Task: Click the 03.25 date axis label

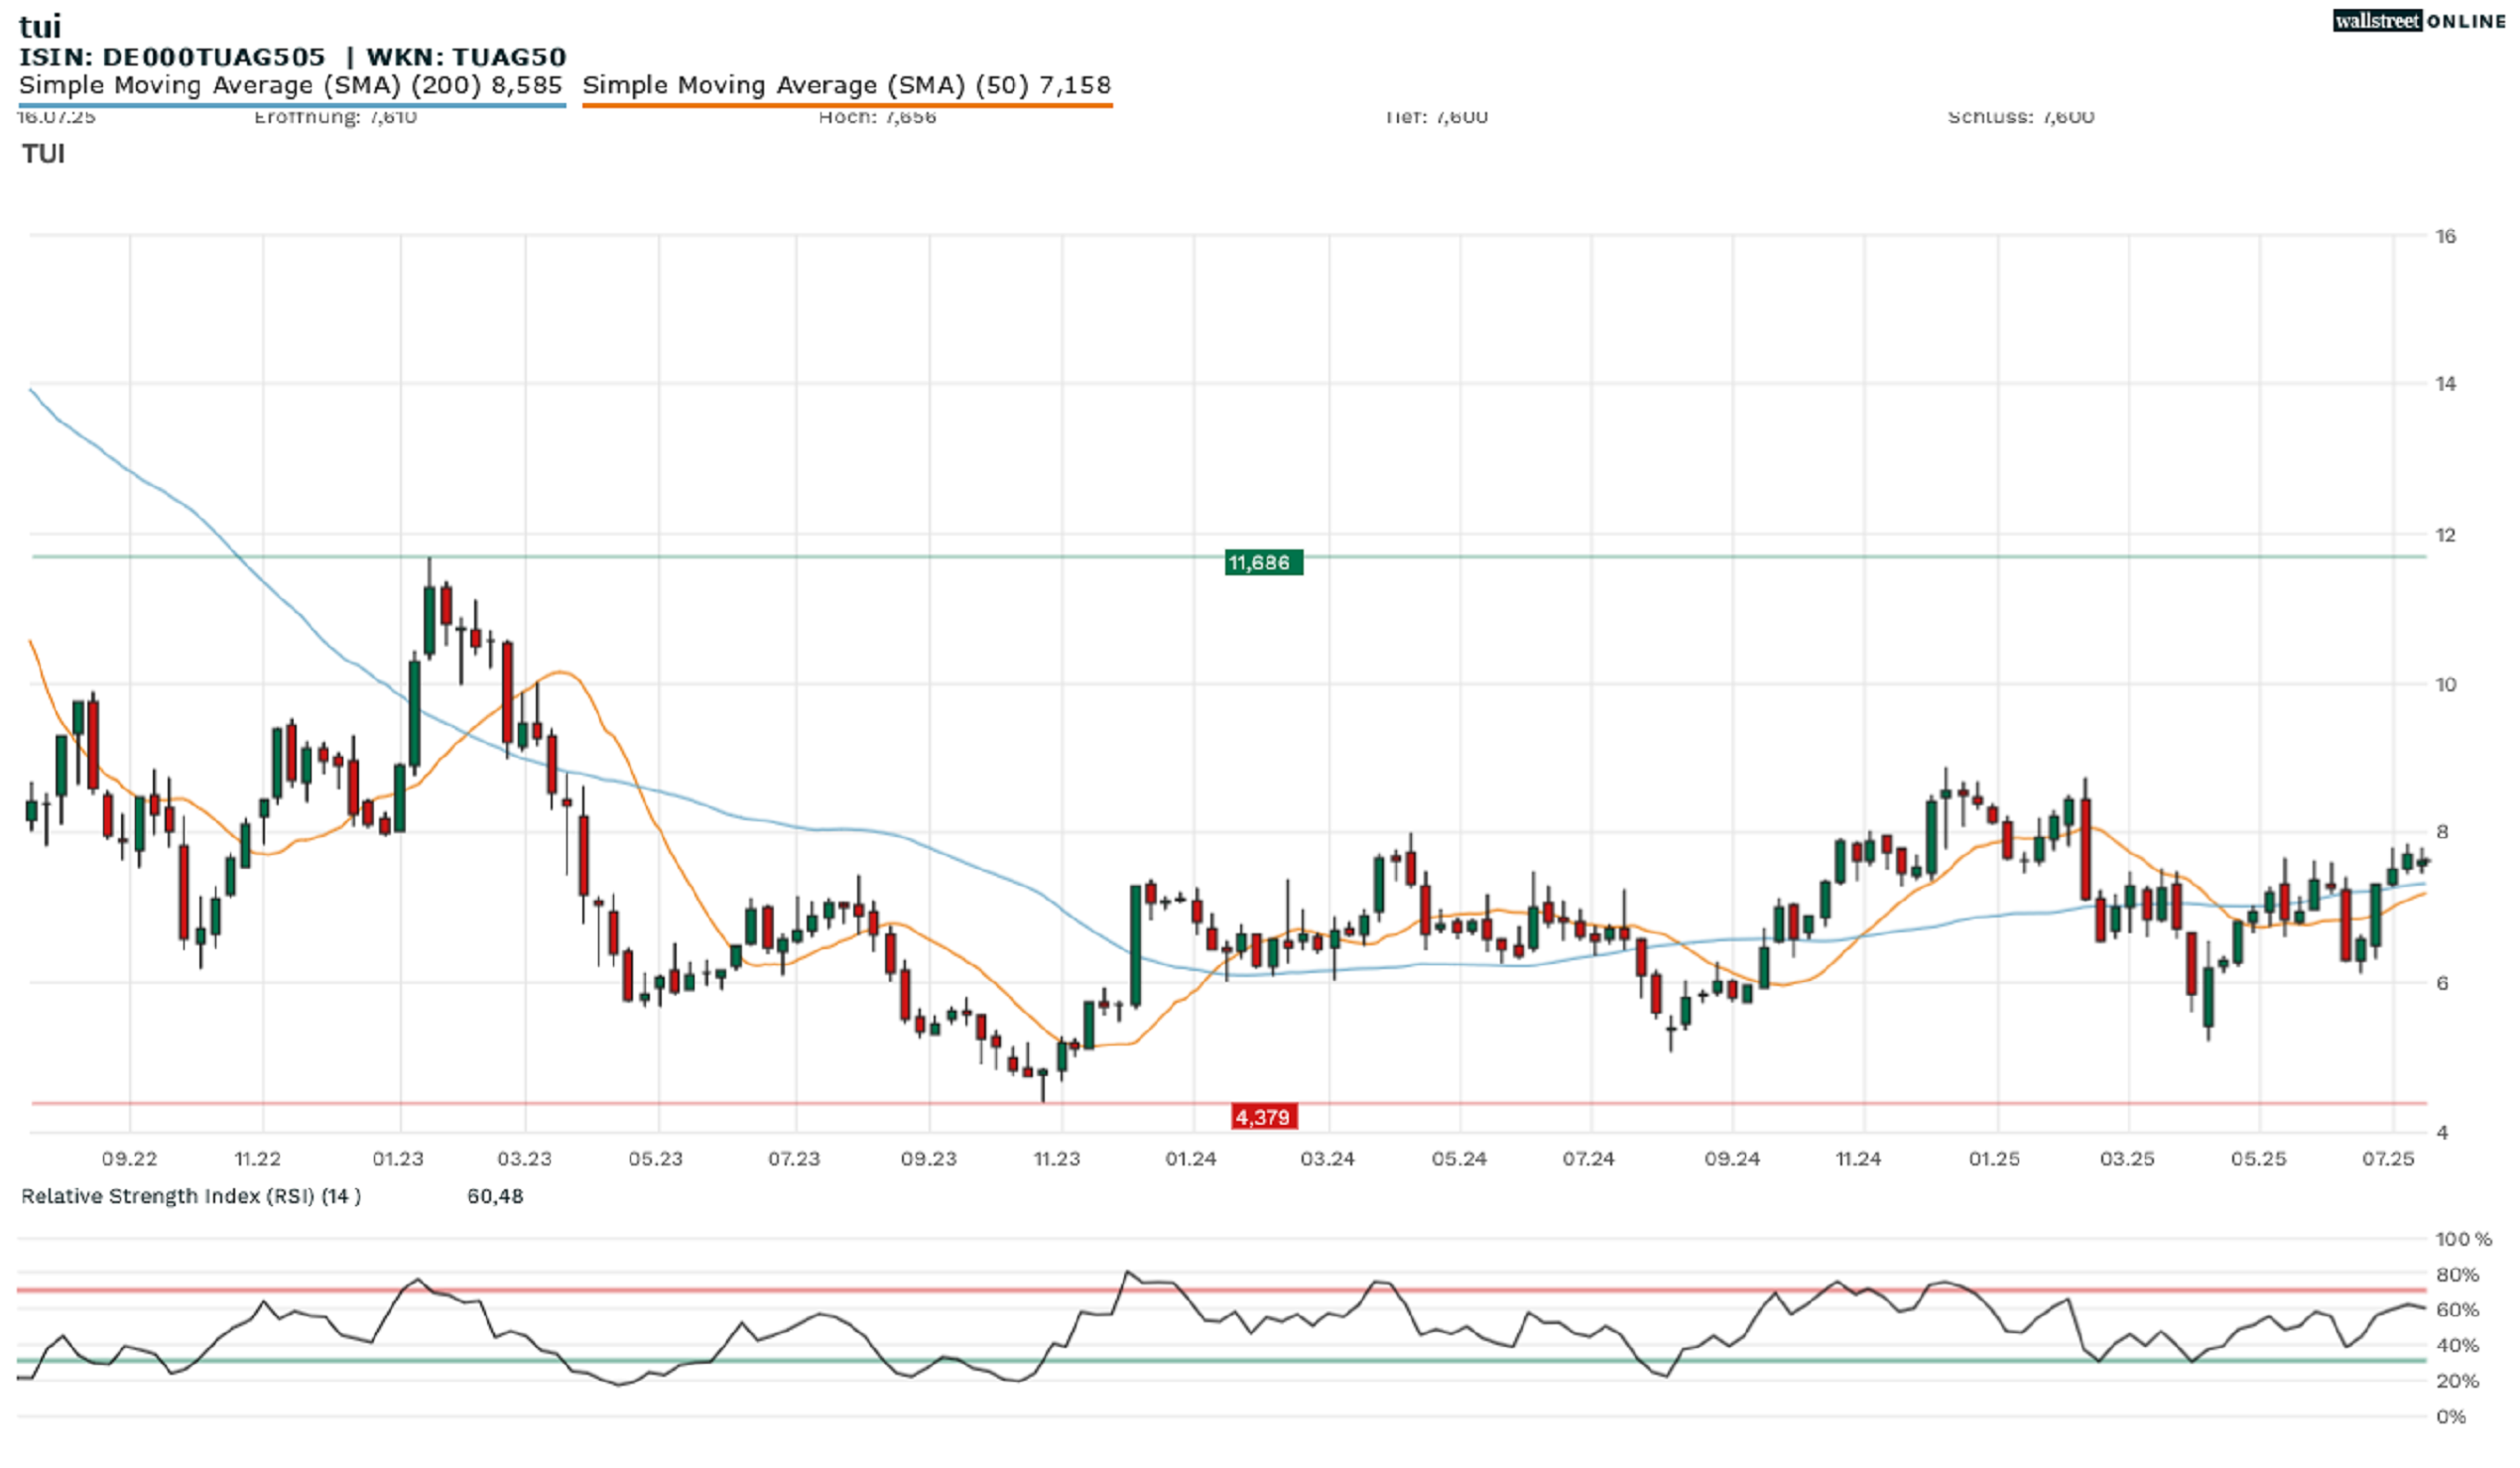Action: click(x=2128, y=1160)
